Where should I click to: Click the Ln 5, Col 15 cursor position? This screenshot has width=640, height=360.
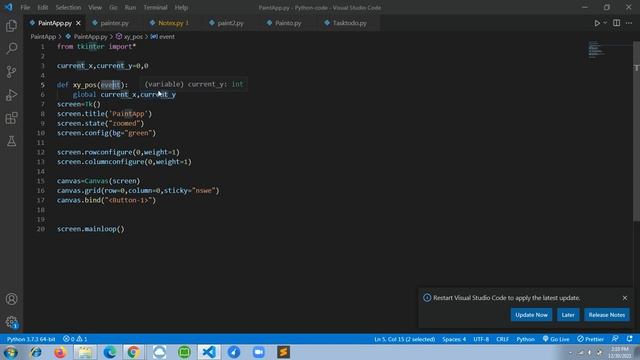pos(404,339)
